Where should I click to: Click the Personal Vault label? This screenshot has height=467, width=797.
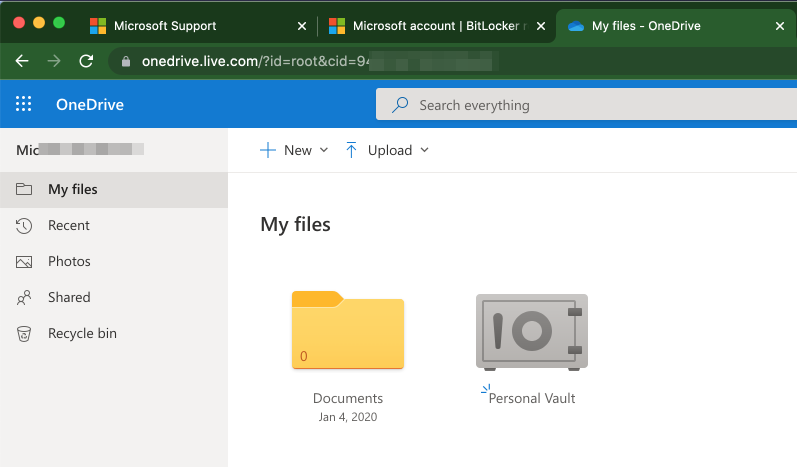coord(532,398)
